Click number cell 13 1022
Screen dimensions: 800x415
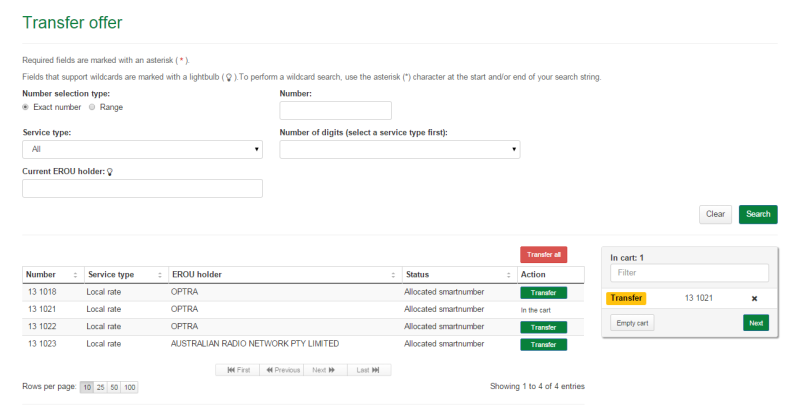coord(42,327)
